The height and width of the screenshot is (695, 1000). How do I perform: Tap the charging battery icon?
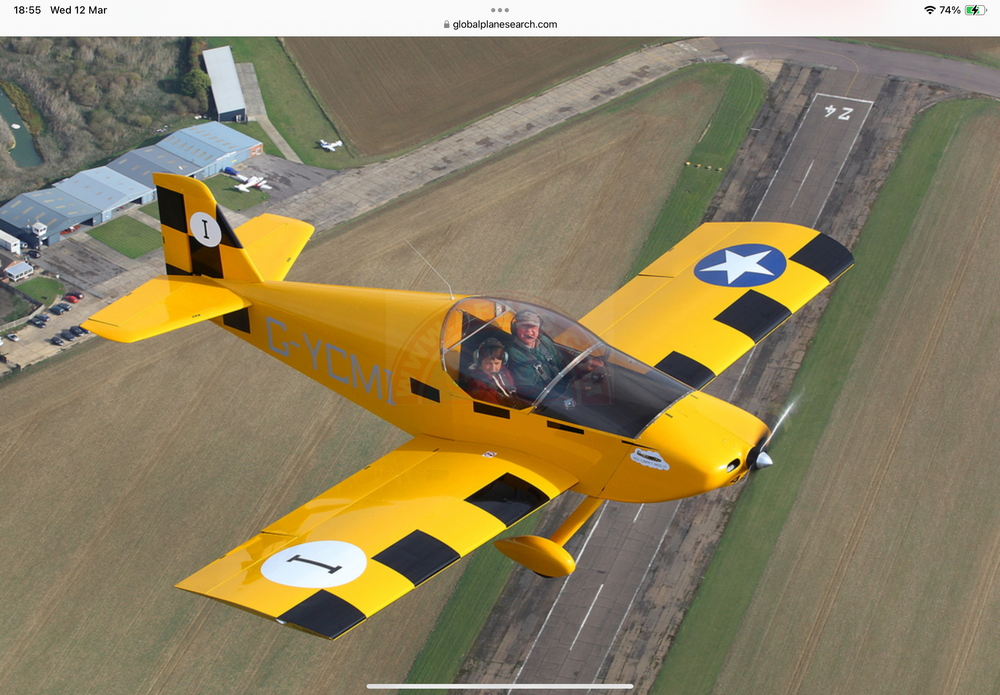pos(975,10)
